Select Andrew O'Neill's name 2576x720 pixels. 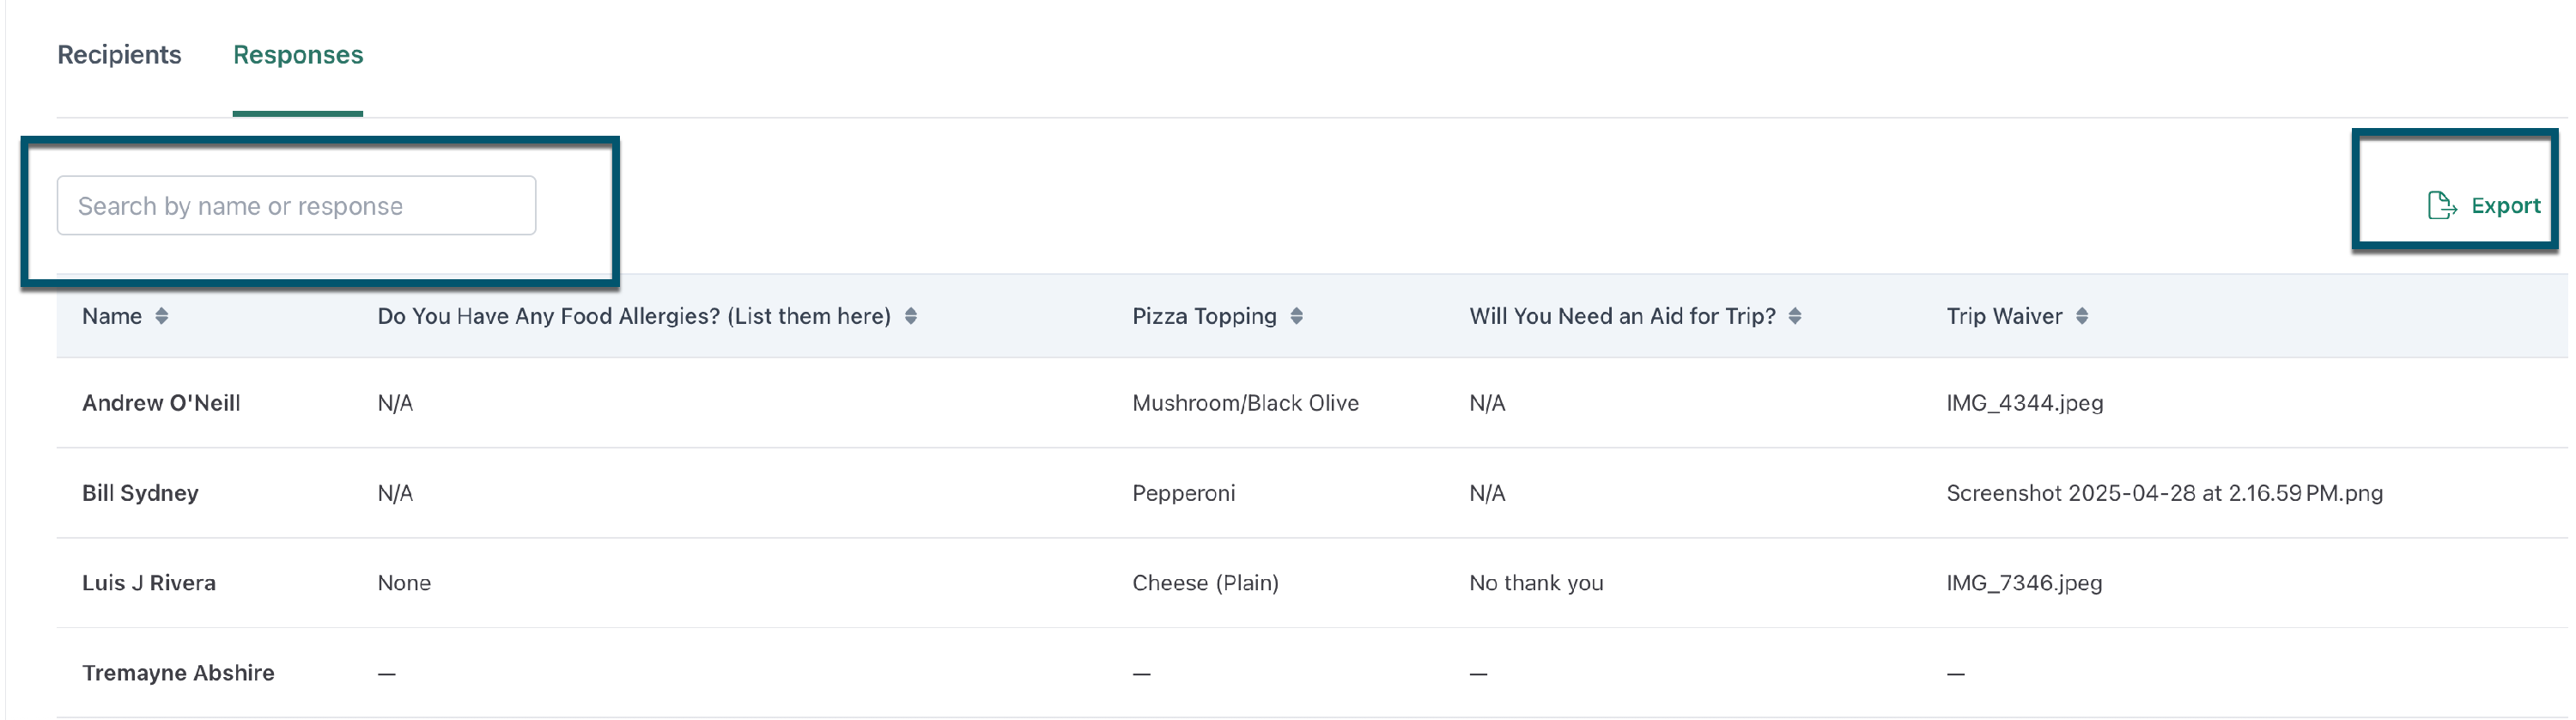161,403
